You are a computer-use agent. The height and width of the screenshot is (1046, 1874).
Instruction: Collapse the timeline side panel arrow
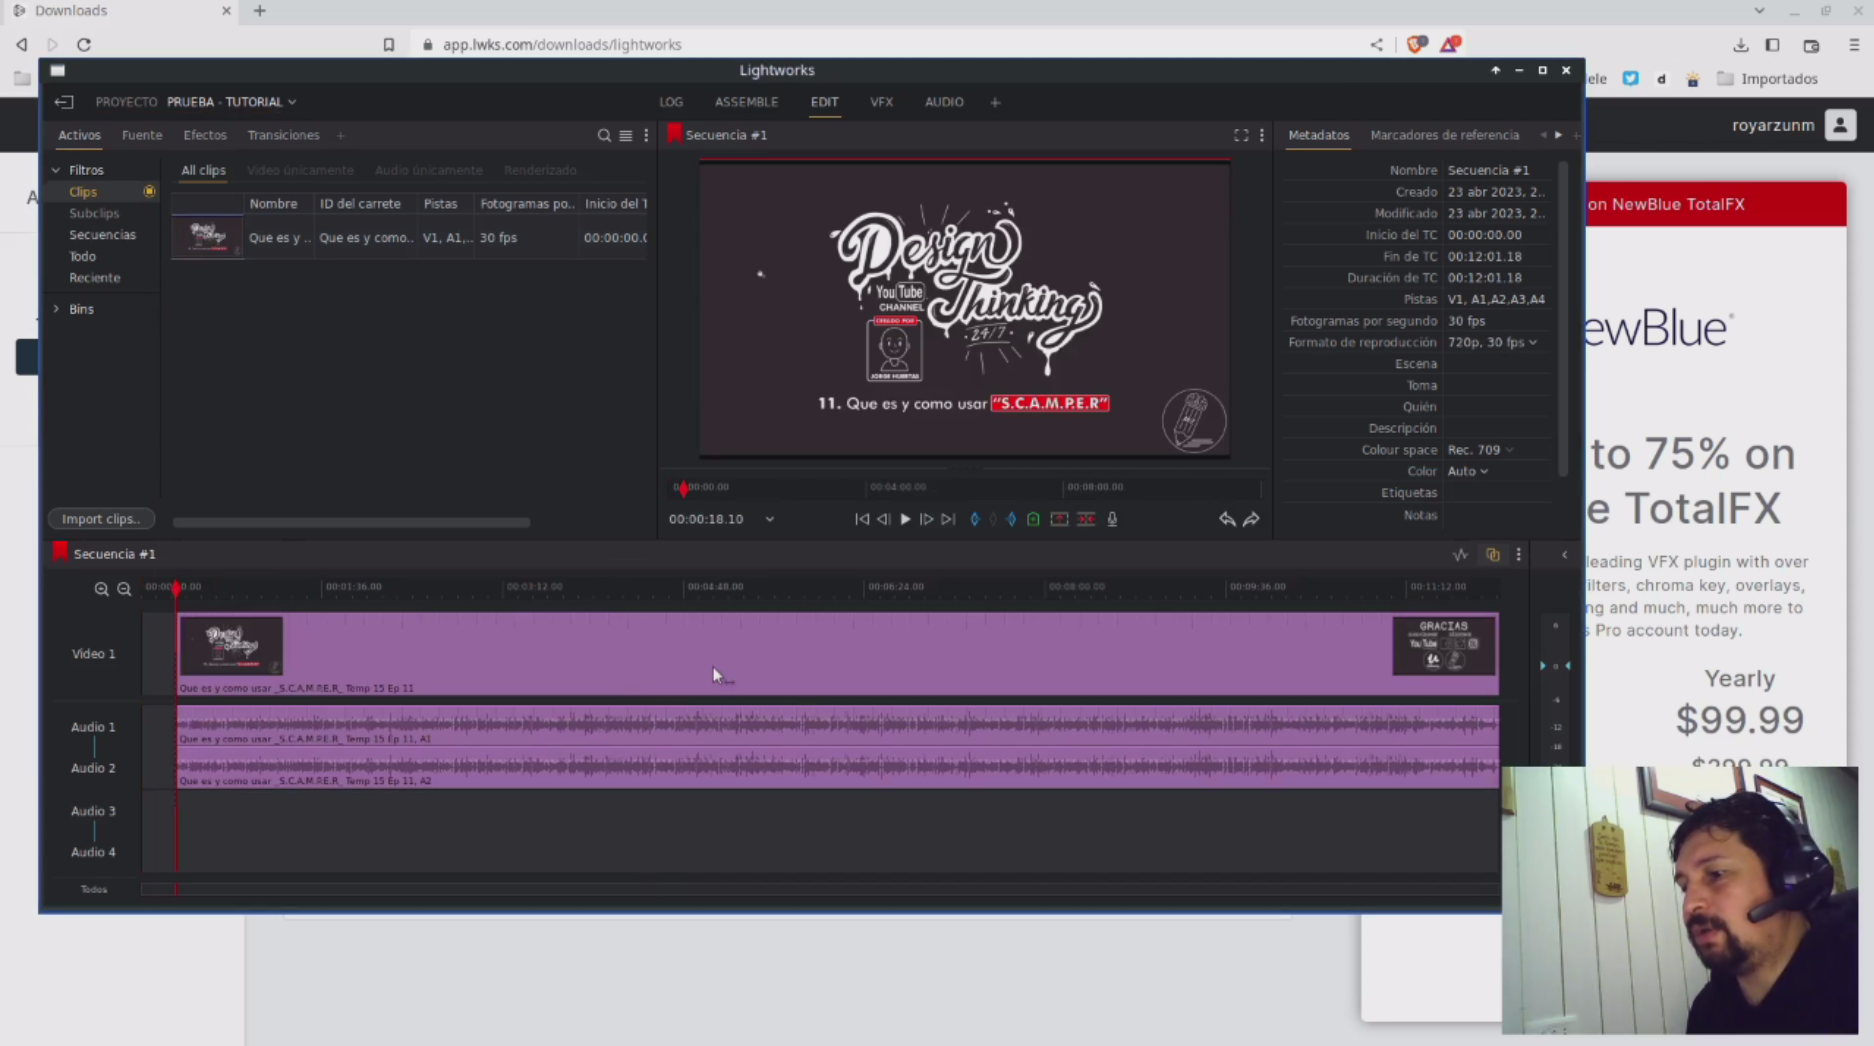click(1565, 555)
